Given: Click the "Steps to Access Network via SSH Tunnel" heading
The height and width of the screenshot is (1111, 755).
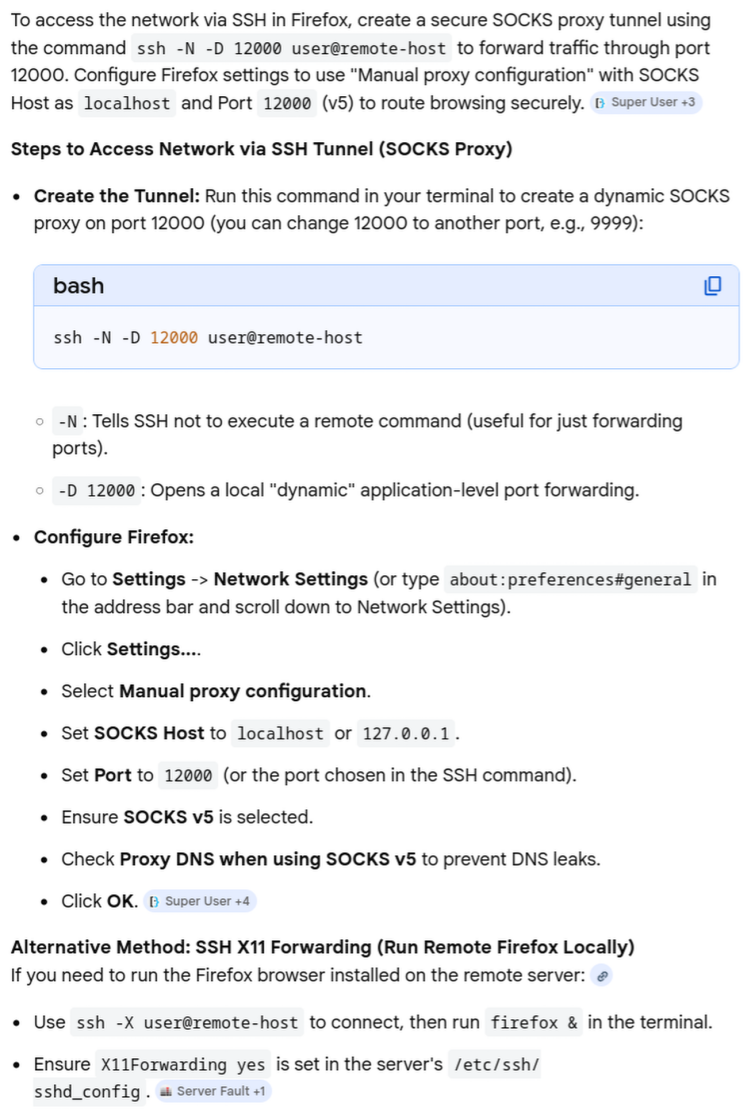Looking at the screenshot, I should coord(261,149).
